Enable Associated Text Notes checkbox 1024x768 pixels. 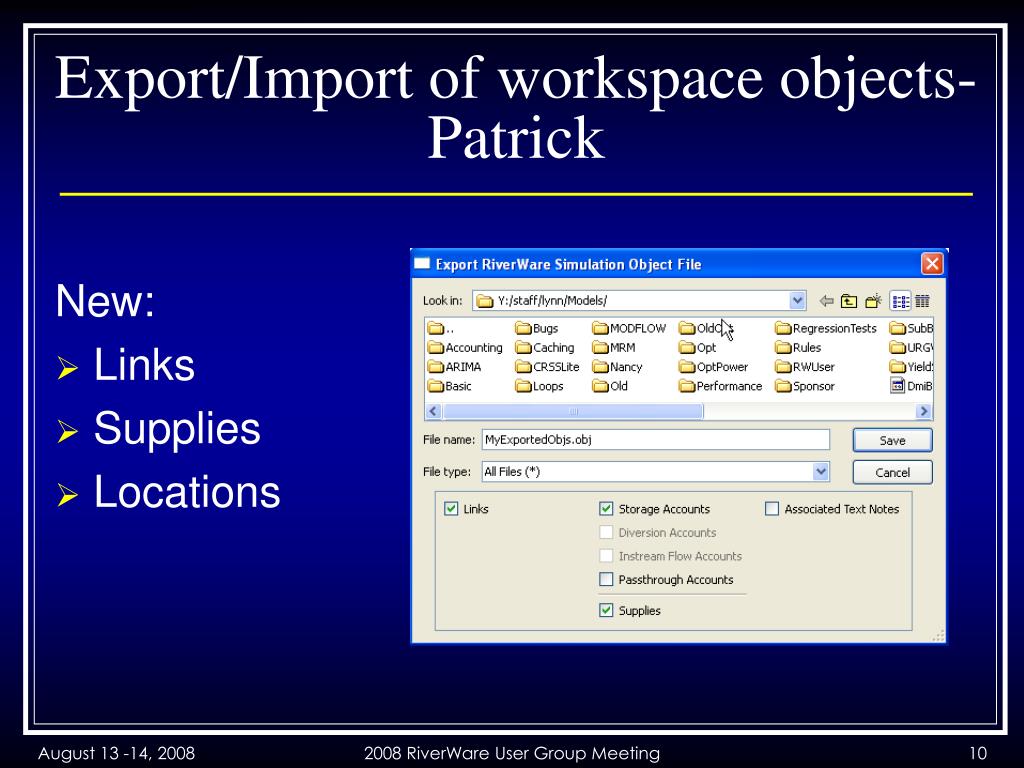[772, 509]
